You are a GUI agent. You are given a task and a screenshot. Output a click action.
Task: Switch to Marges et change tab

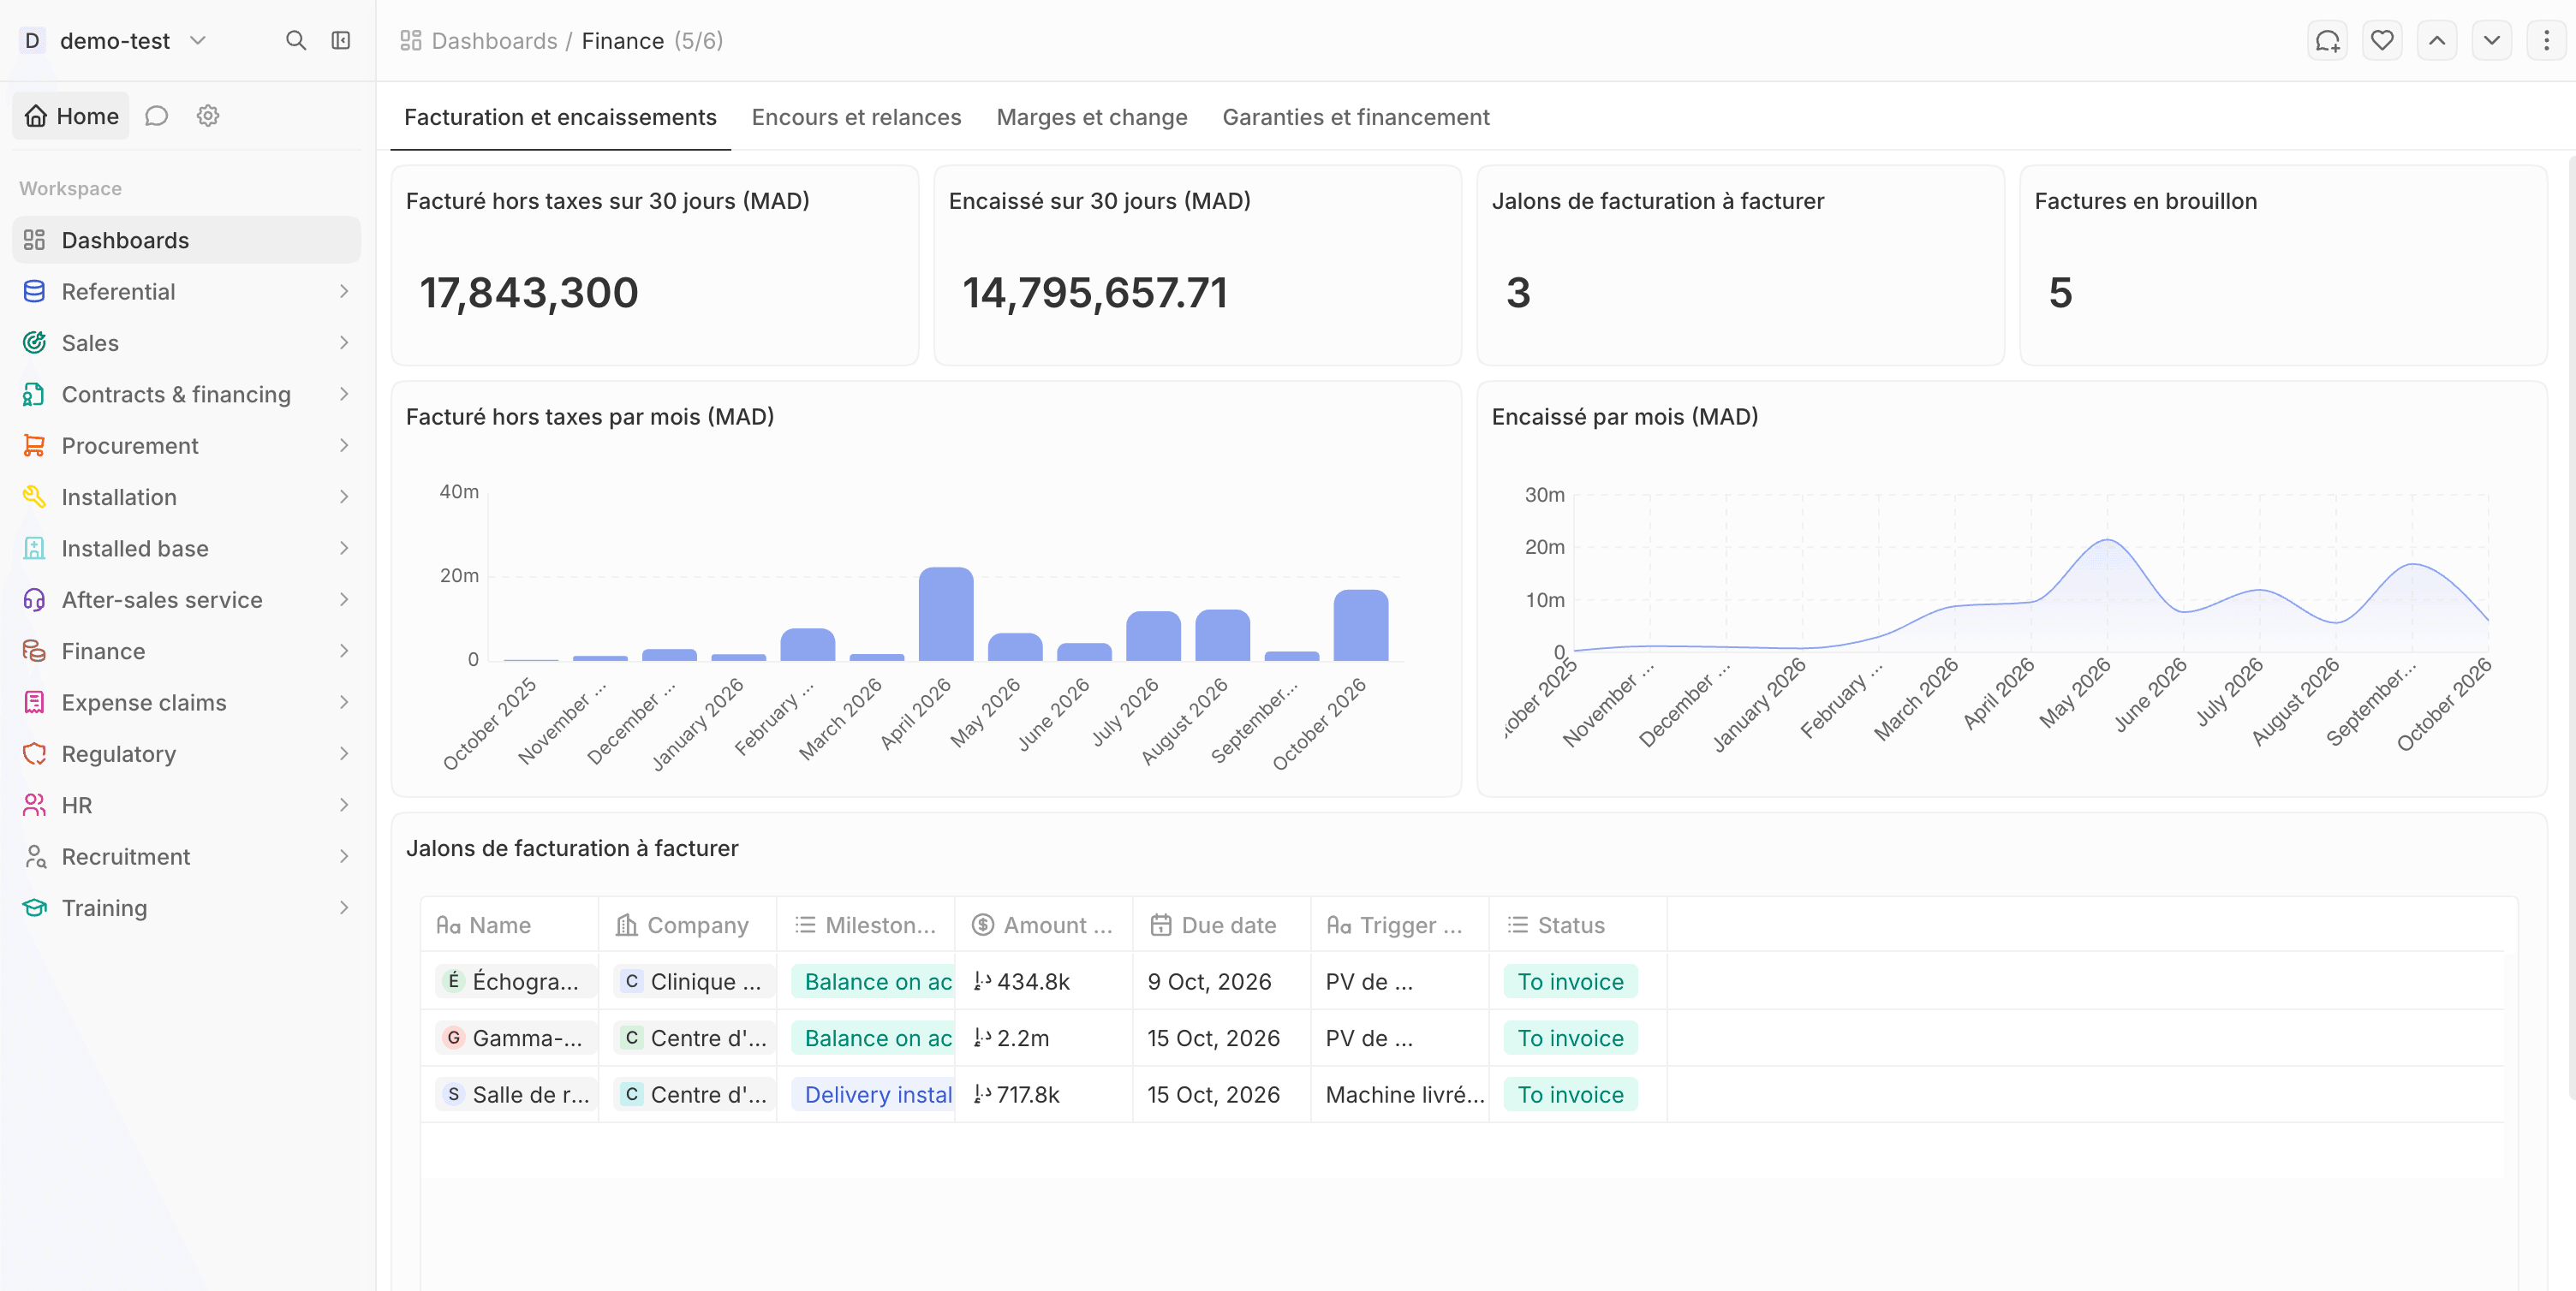1091,117
